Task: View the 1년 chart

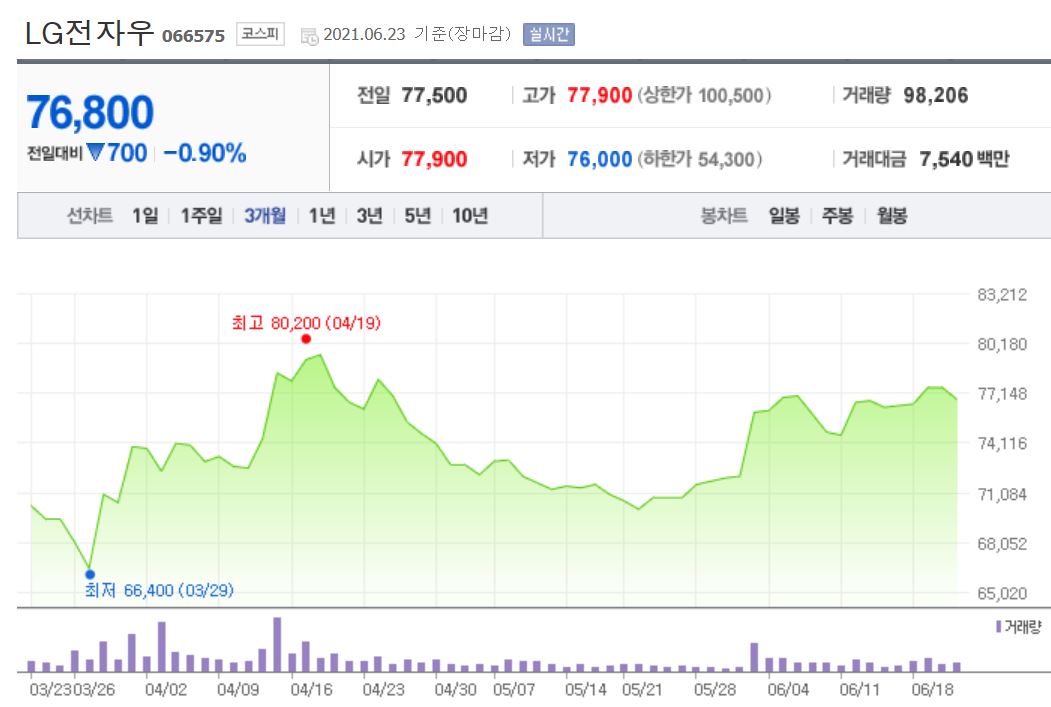Action: pyautogui.click(x=322, y=215)
